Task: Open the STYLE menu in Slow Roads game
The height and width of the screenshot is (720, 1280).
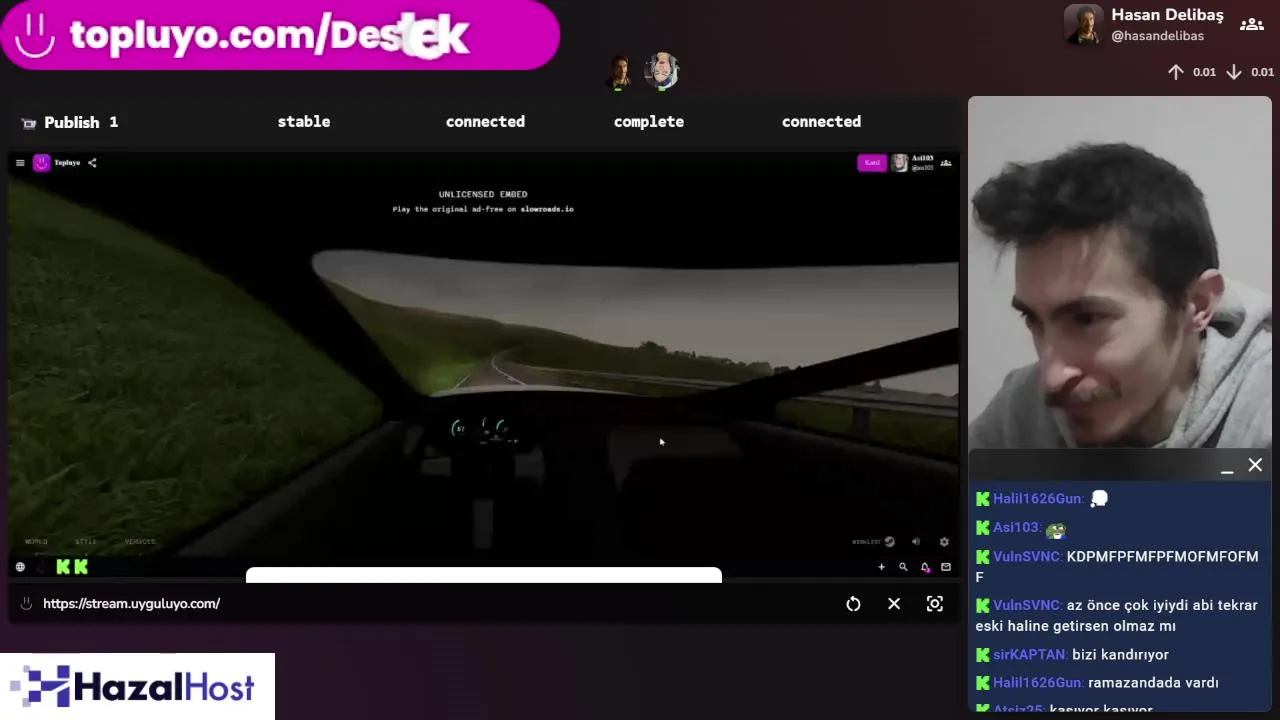Action: [x=86, y=542]
